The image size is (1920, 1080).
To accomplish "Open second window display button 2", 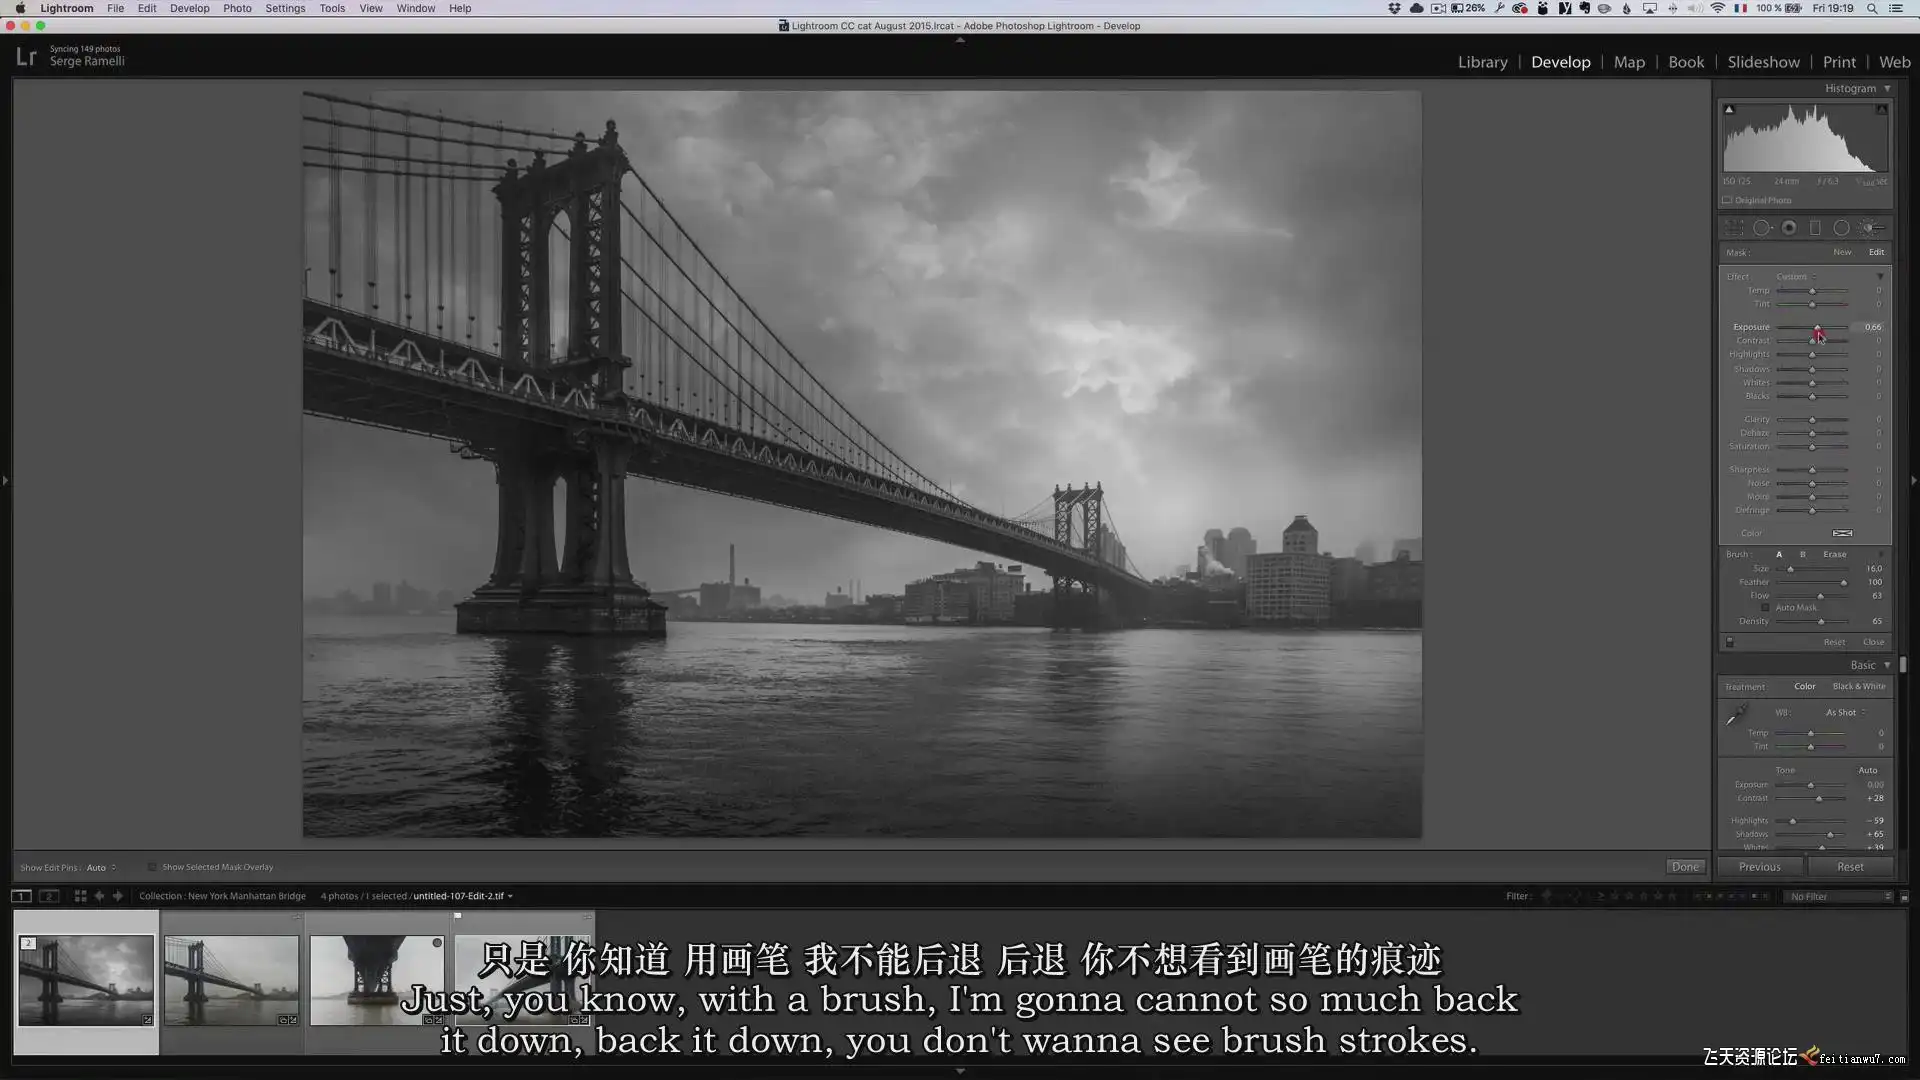I will [x=48, y=896].
